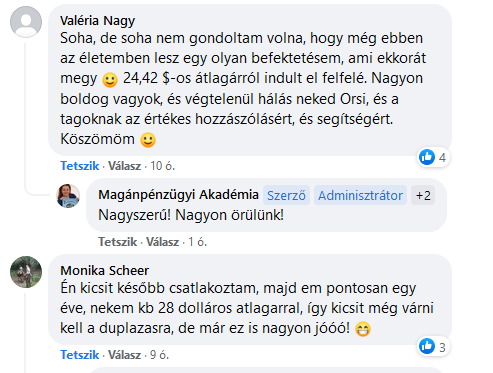493x373 pixels.
Task: Reply to Monika Scheer's comment with Válasz
Action: pos(125,355)
